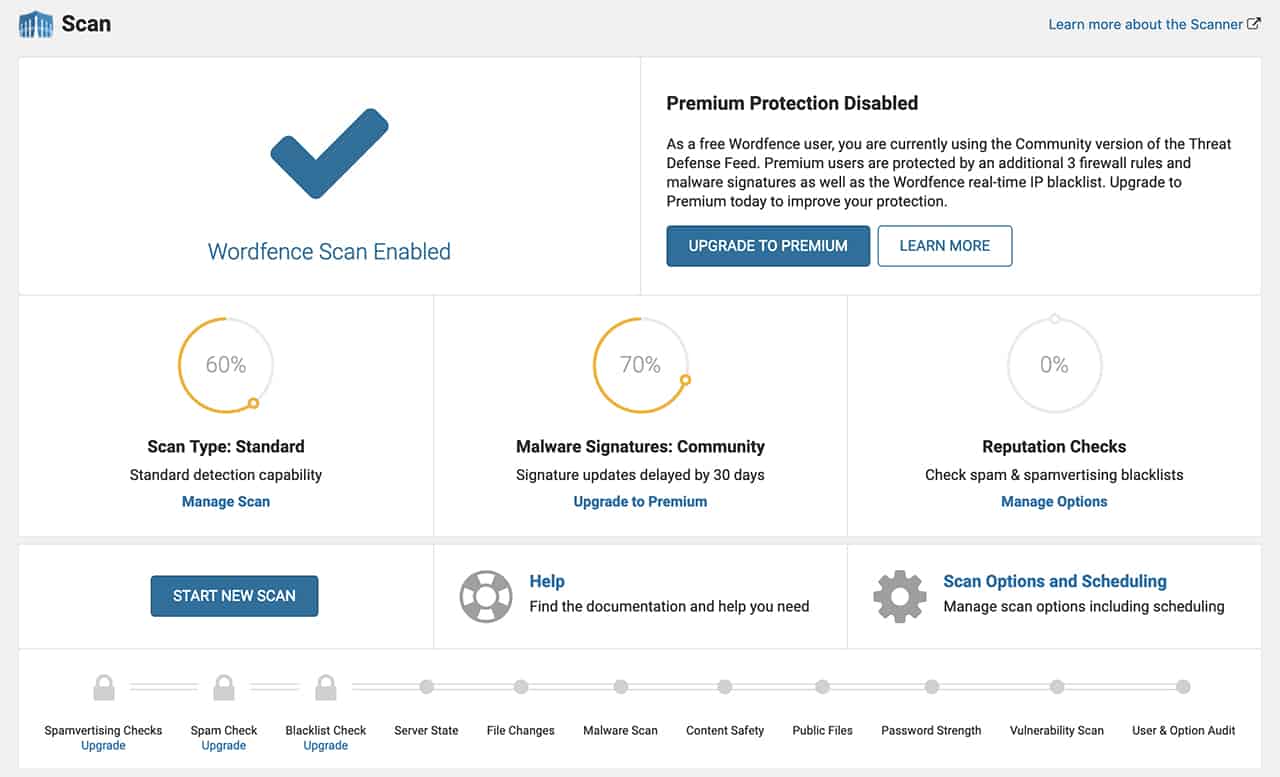1280x777 pixels.
Task: Click Upgrade under Spamvertising Checks
Action: (103, 746)
